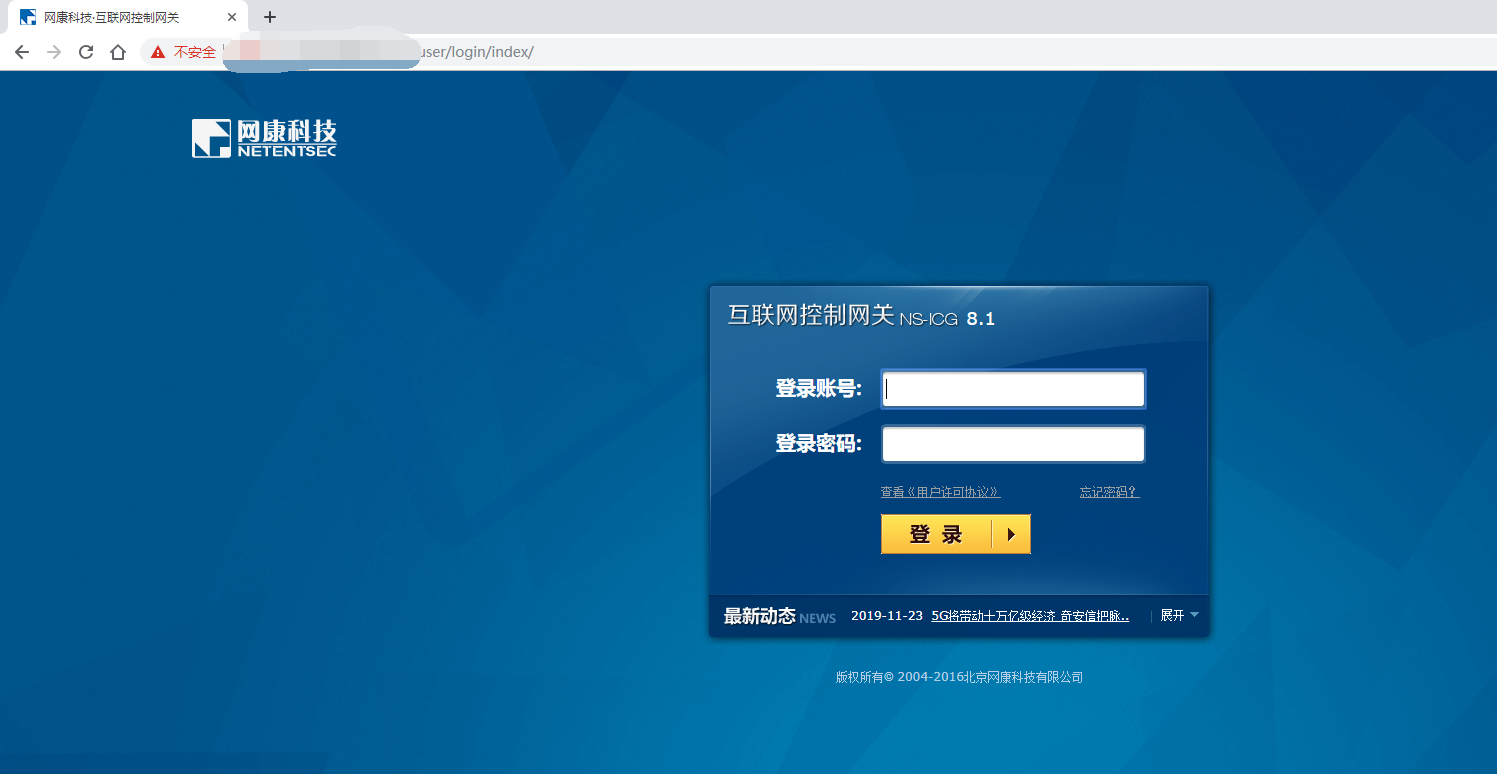This screenshot has height=774, width=1497.
Task: Open the 5G news headline link
Action: [1030, 616]
